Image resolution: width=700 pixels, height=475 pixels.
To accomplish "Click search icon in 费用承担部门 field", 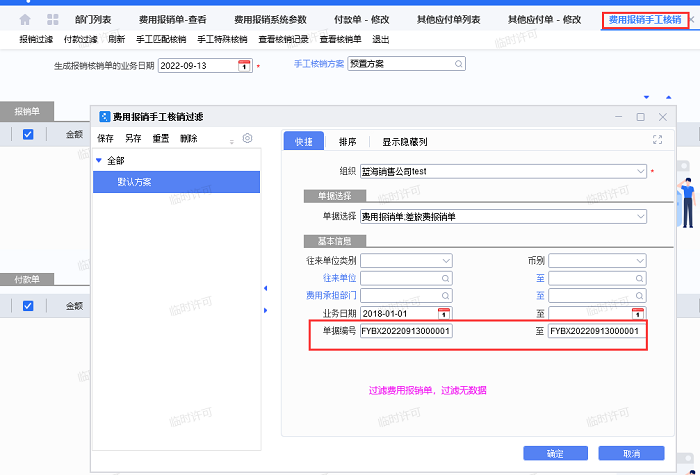I will click(x=444, y=295).
